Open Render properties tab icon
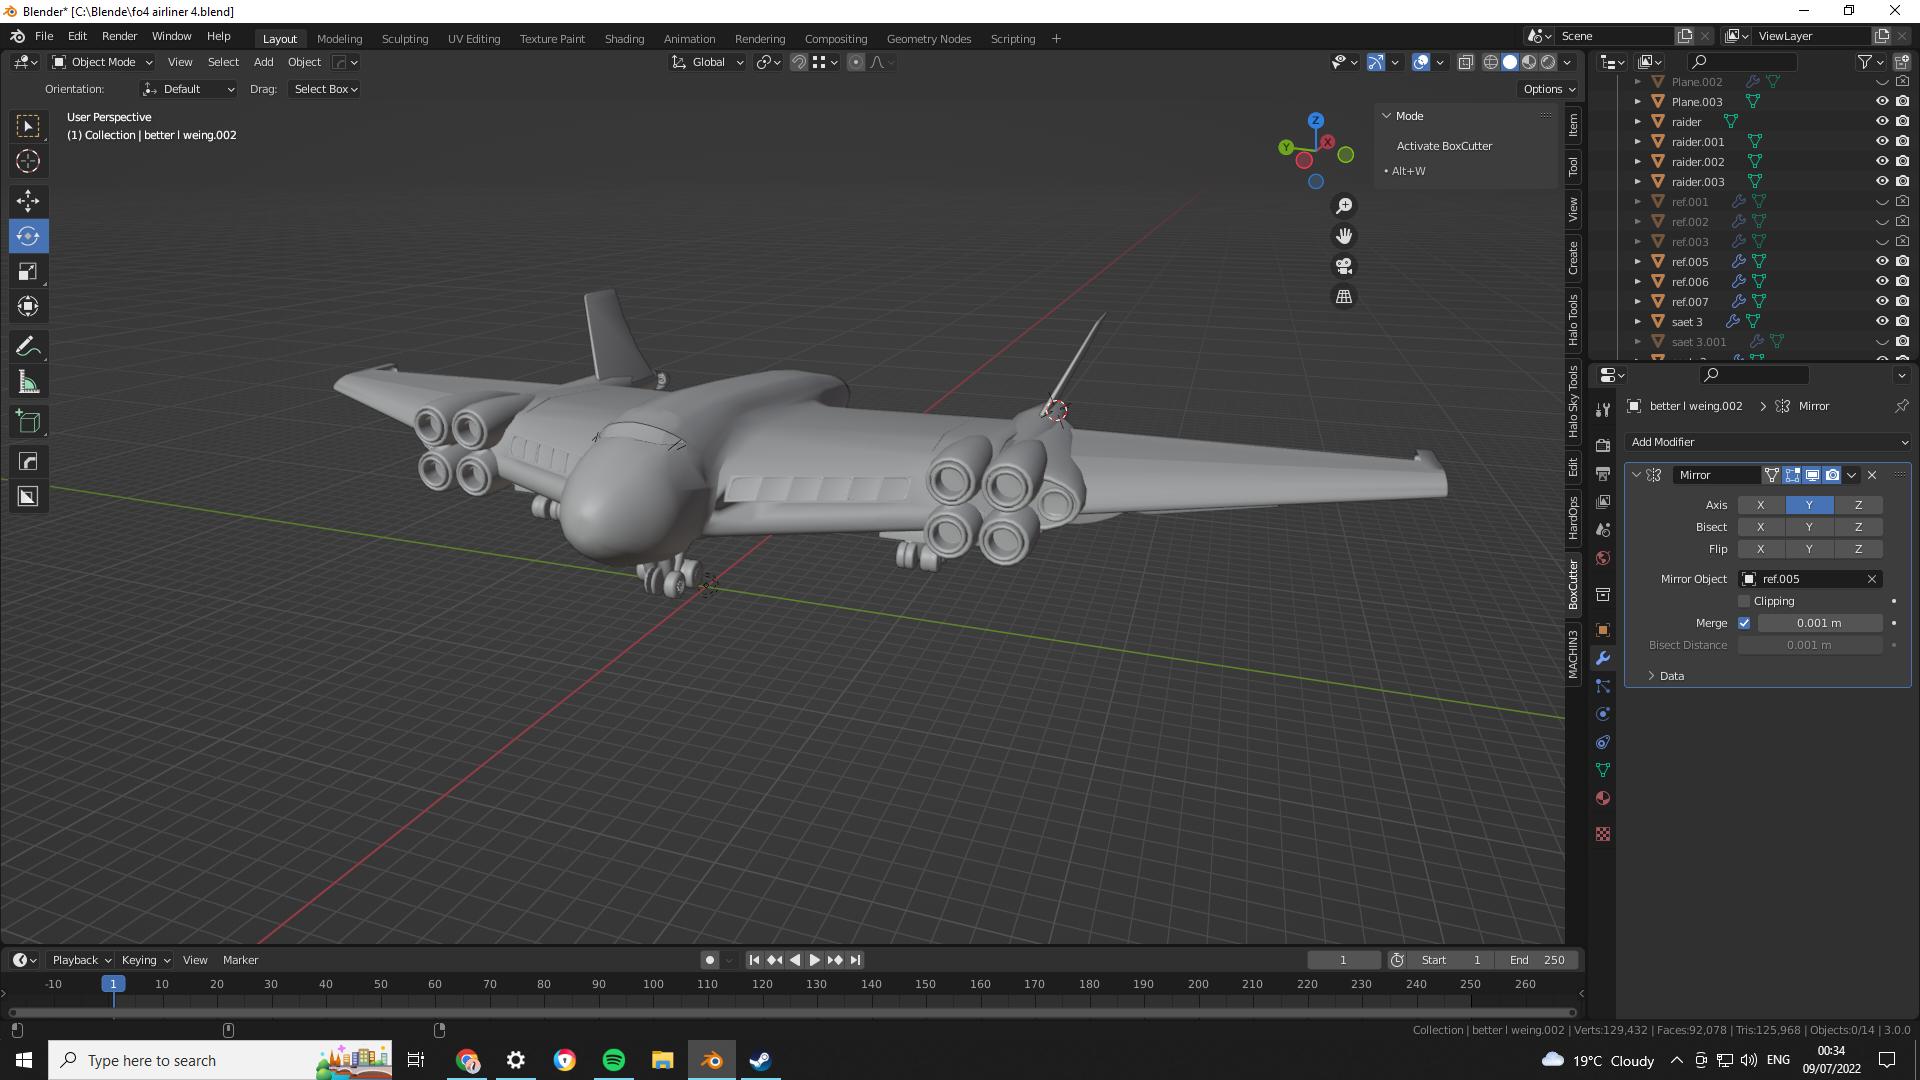Image resolution: width=1920 pixels, height=1080 pixels. click(1603, 445)
